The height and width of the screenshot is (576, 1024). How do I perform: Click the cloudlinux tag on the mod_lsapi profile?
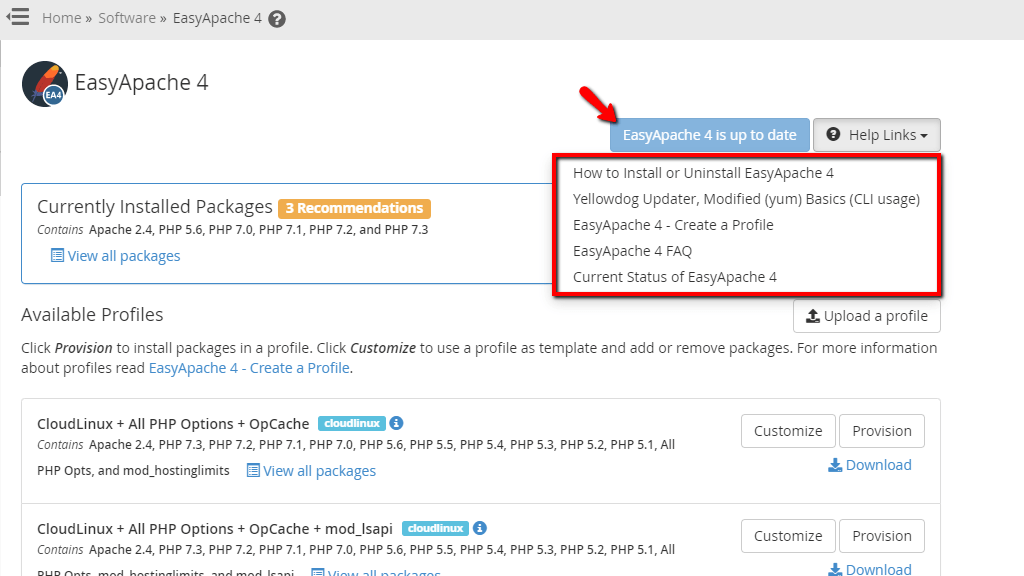click(436, 528)
